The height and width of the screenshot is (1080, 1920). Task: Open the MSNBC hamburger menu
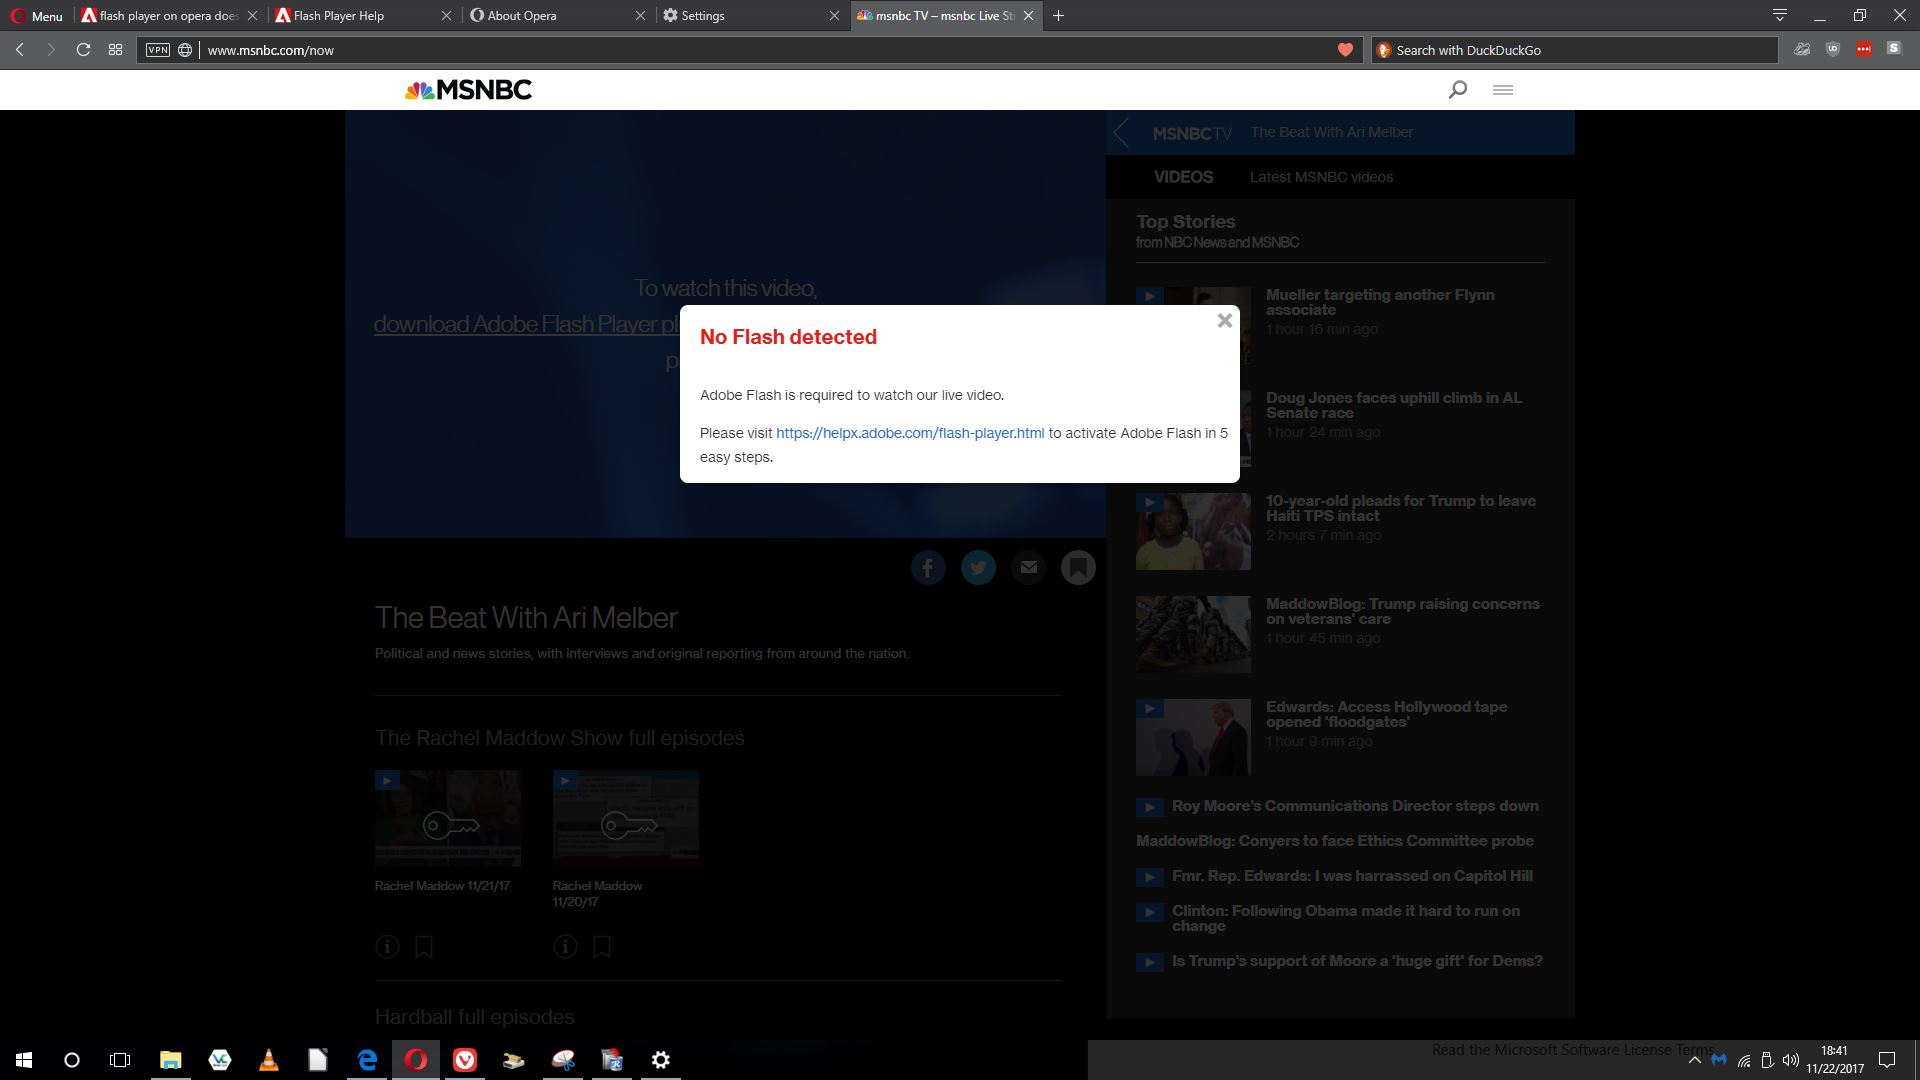[x=1502, y=90]
